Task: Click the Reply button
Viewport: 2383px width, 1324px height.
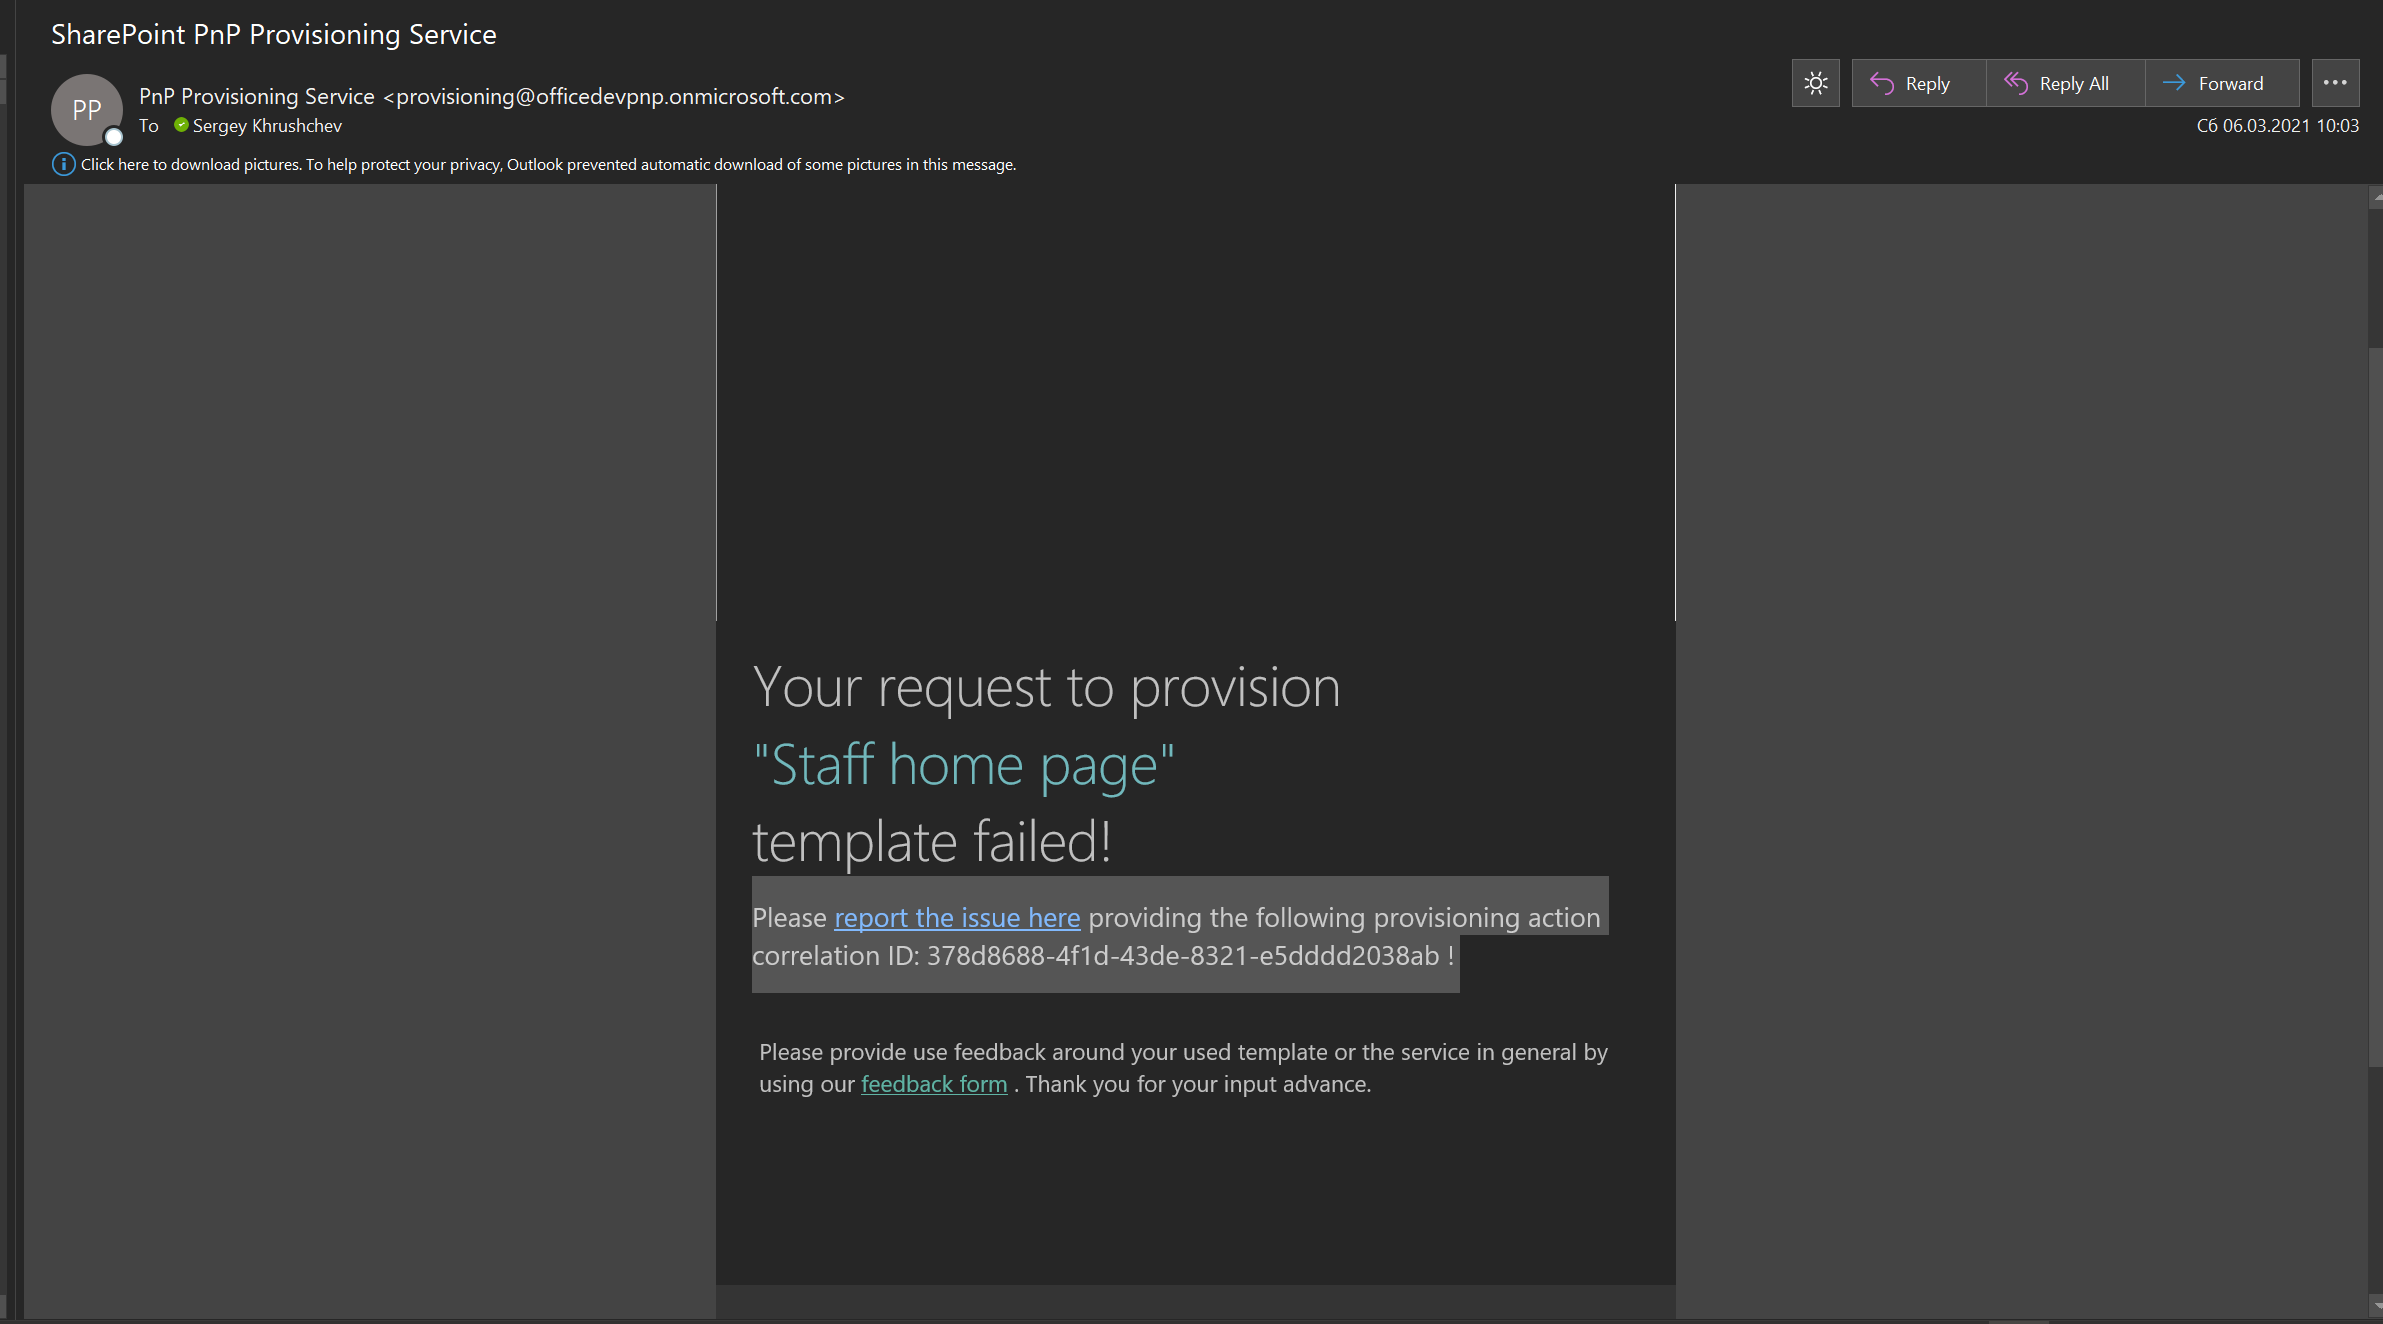Action: click(x=1917, y=83)
